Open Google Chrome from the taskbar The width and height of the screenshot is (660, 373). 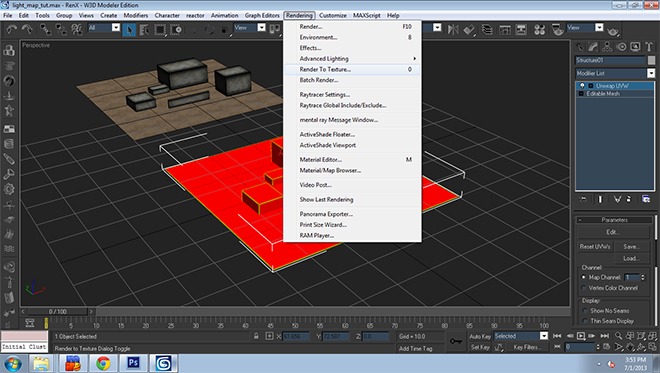103,363
